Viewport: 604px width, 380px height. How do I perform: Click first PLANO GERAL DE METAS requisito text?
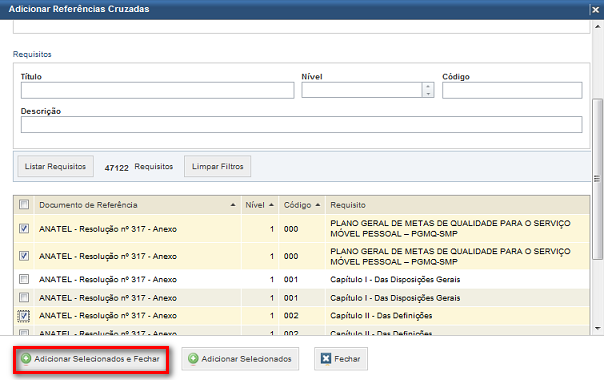(450, 229)
